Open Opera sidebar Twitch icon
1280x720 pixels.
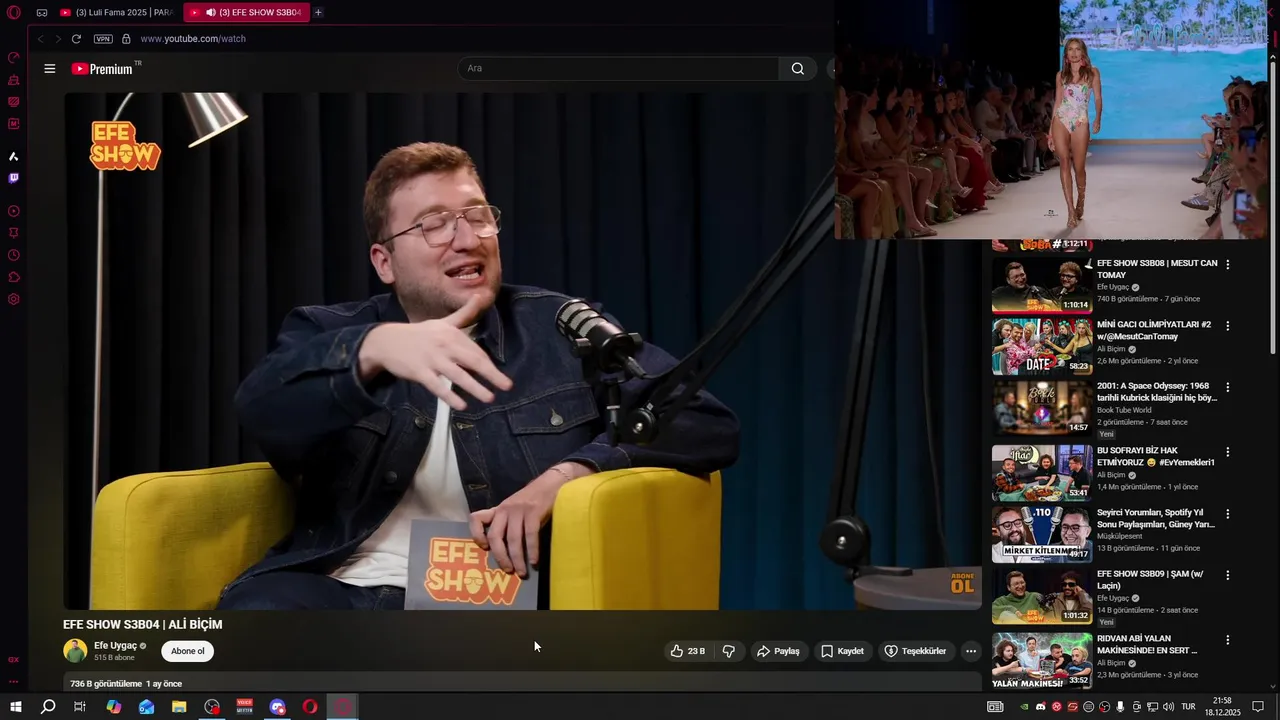click(x=14, y=178)
